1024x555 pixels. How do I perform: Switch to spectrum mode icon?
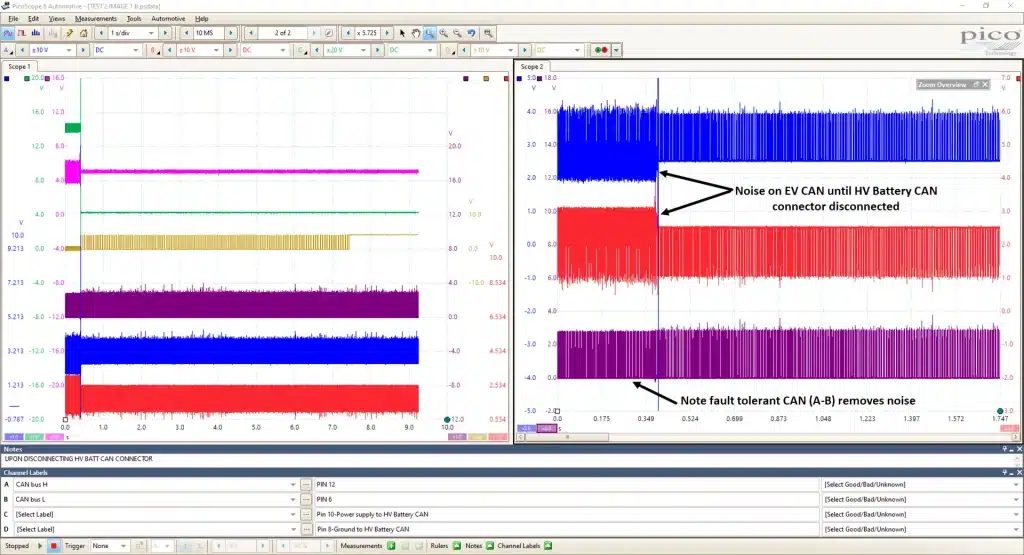36,33
